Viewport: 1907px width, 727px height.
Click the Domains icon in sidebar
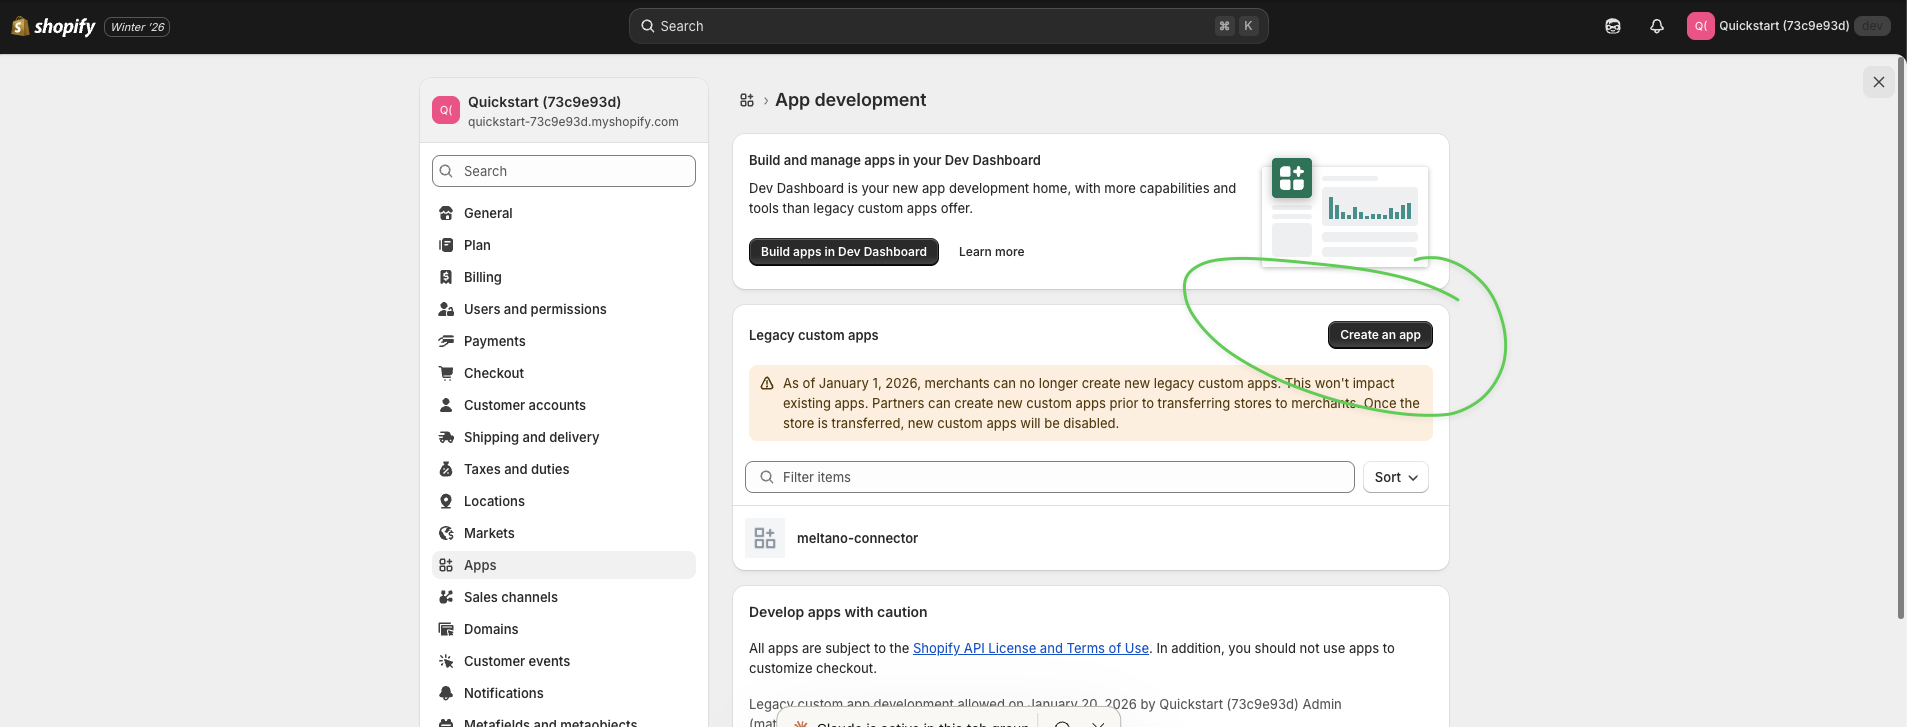click(446, 629)
